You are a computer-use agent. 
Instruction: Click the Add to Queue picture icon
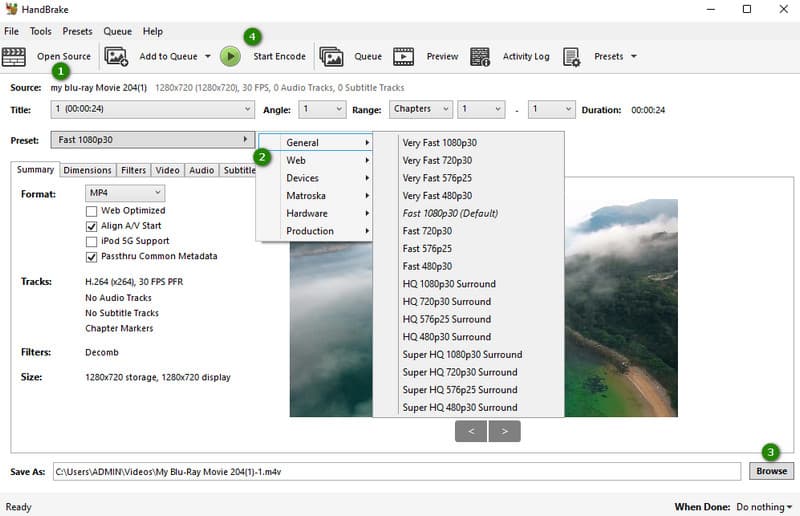click(x=116, y=57)
